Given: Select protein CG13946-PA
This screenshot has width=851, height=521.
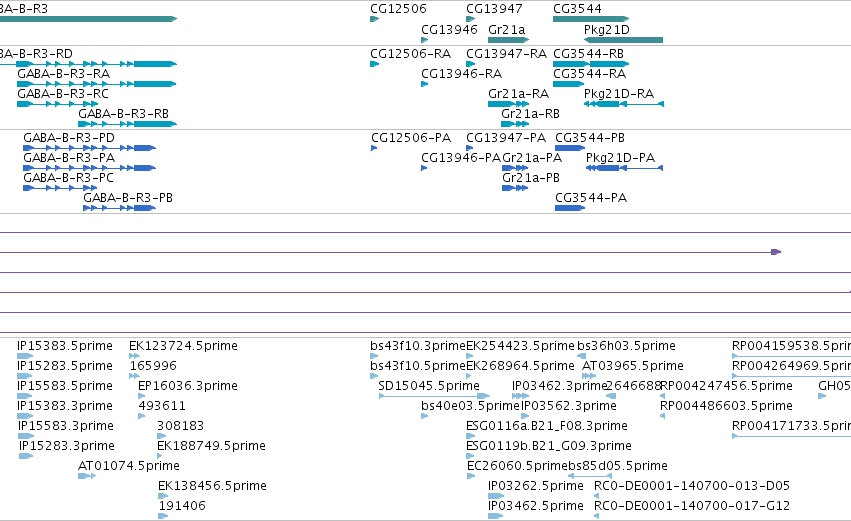Looking at the screenshot, I should [461, 158].
